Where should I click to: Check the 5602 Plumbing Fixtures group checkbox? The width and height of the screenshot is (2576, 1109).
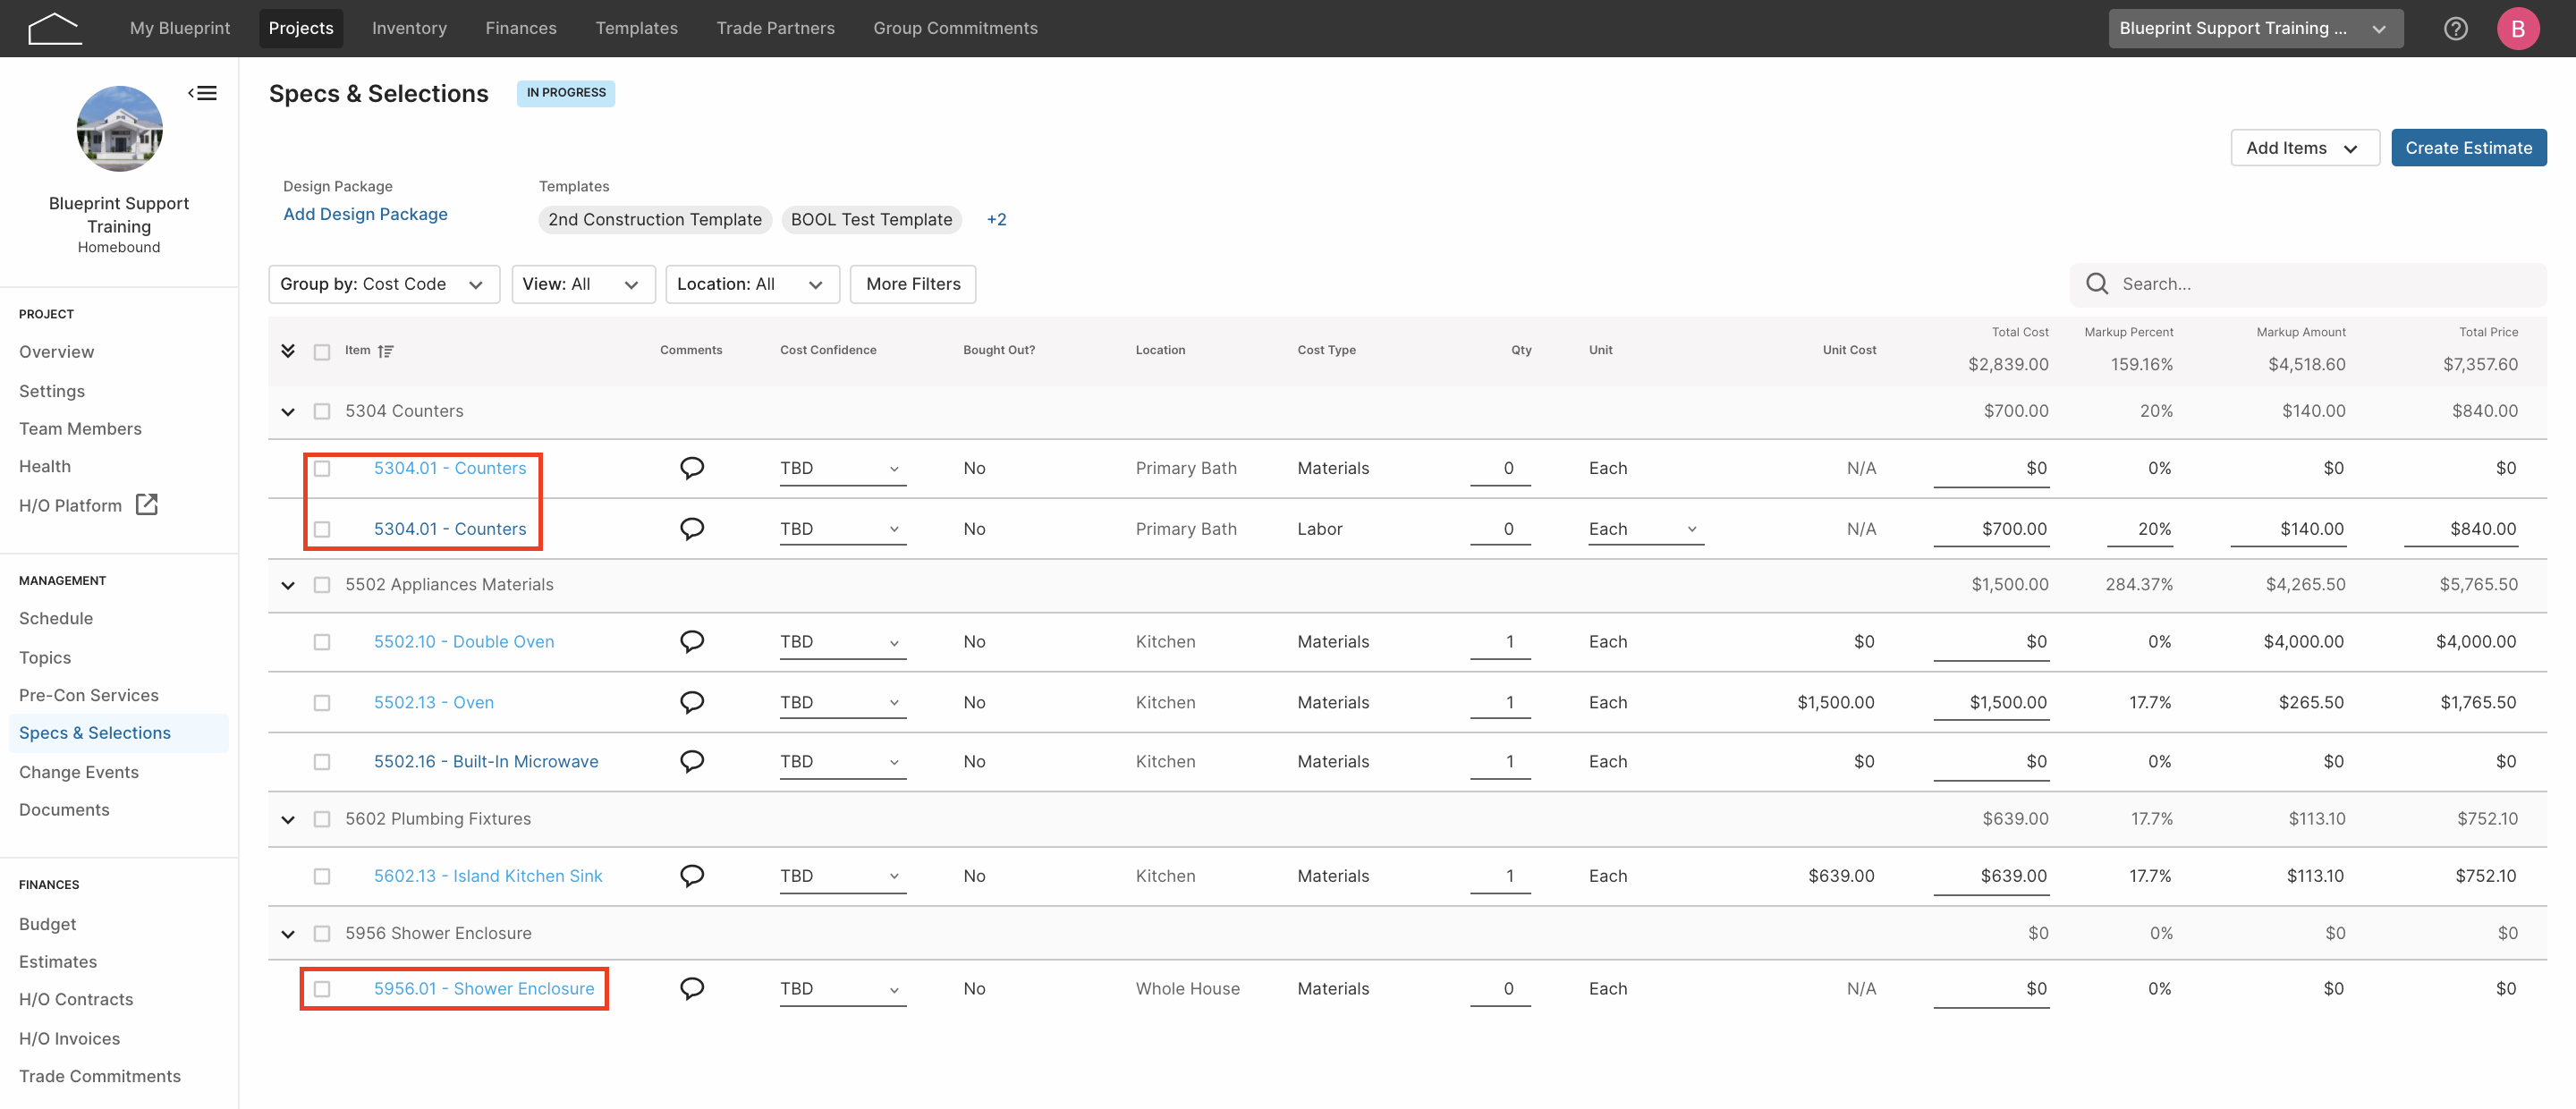(x=322, y=819)
